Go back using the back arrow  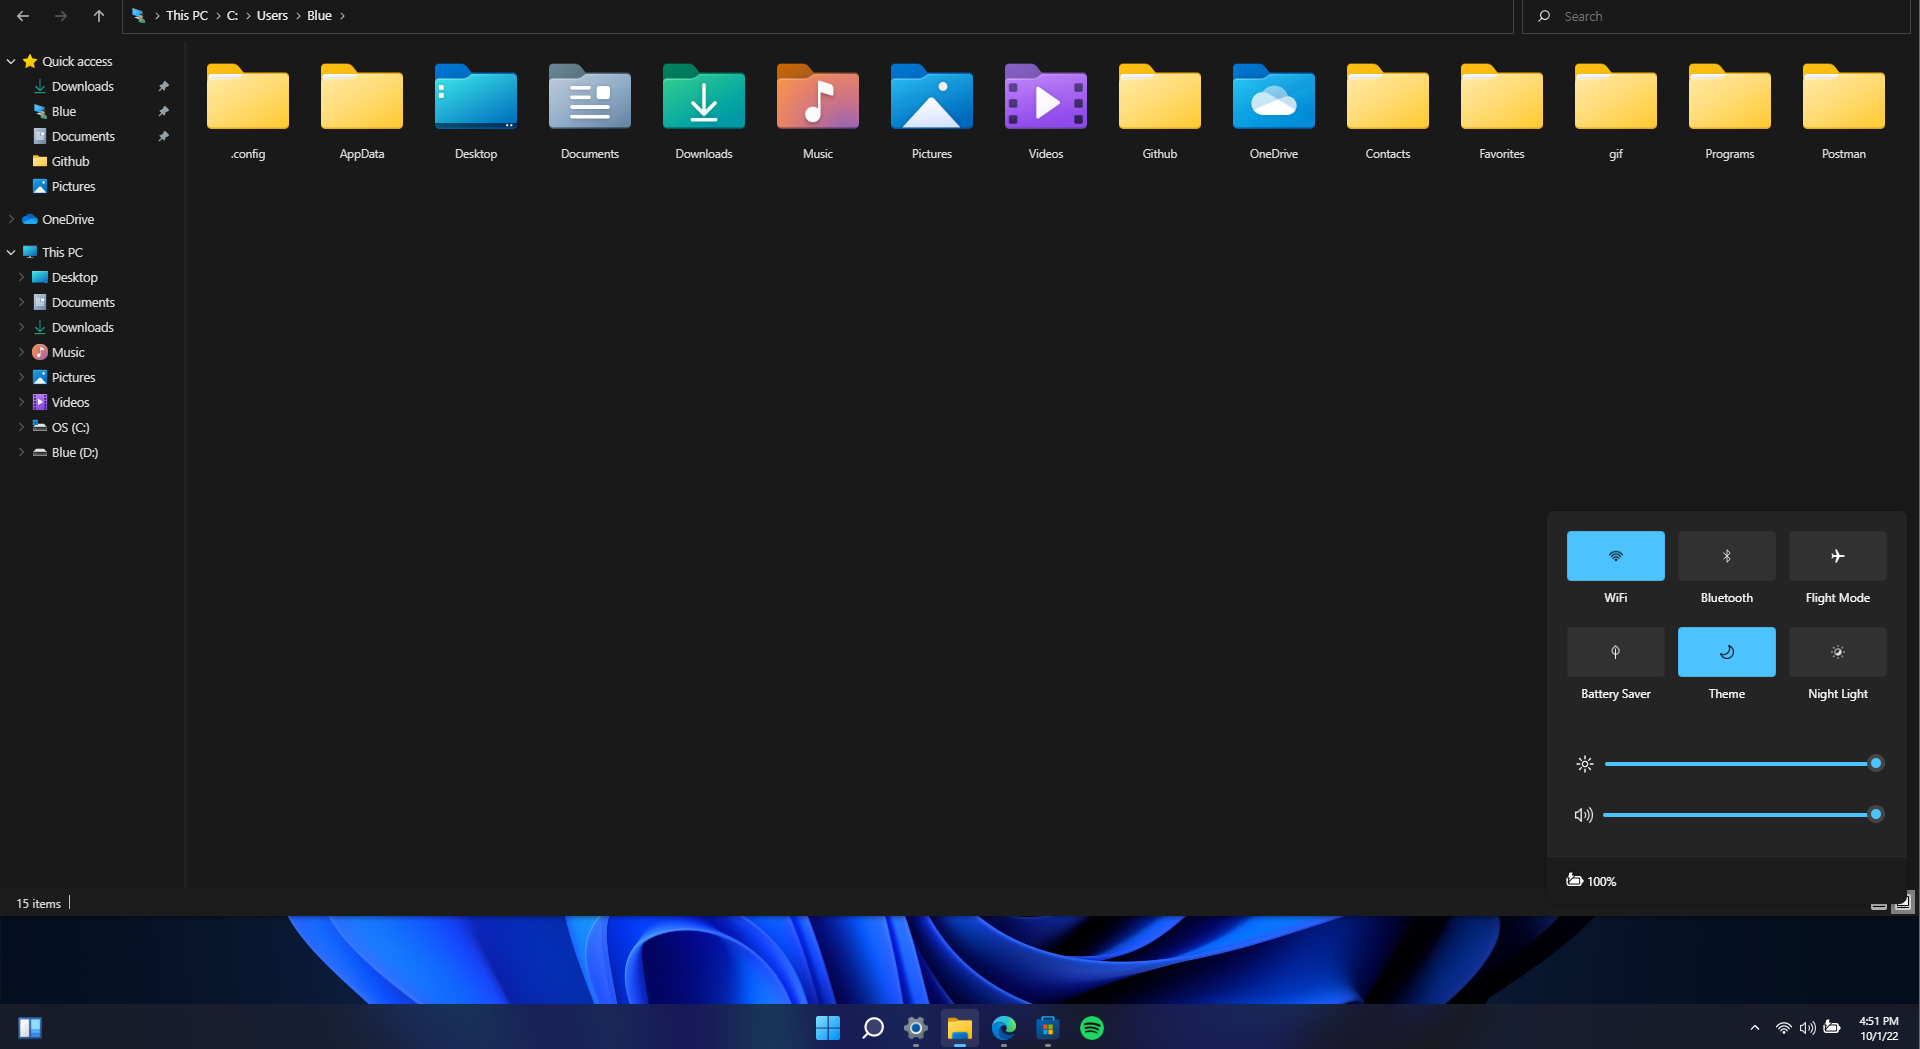pyautogui.click(x=22, y=16)
